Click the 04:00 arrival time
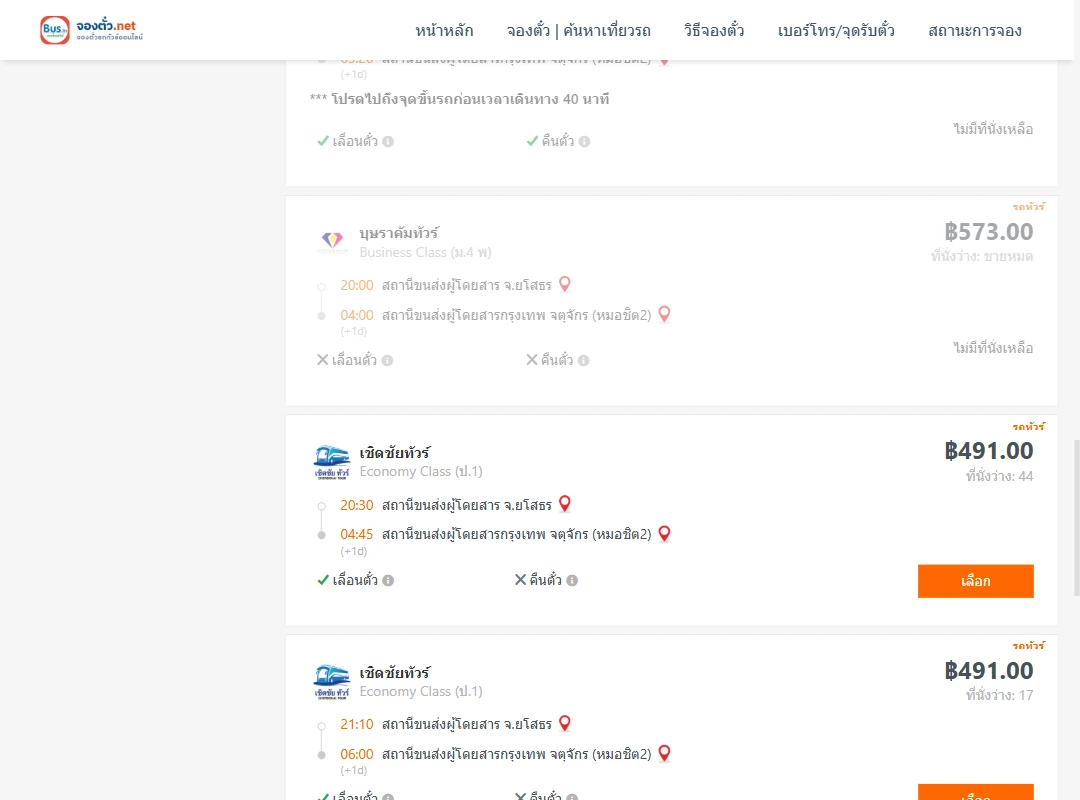Image resolution: width=1080 pixels, height=800 pixels. (x=357, y=316)
